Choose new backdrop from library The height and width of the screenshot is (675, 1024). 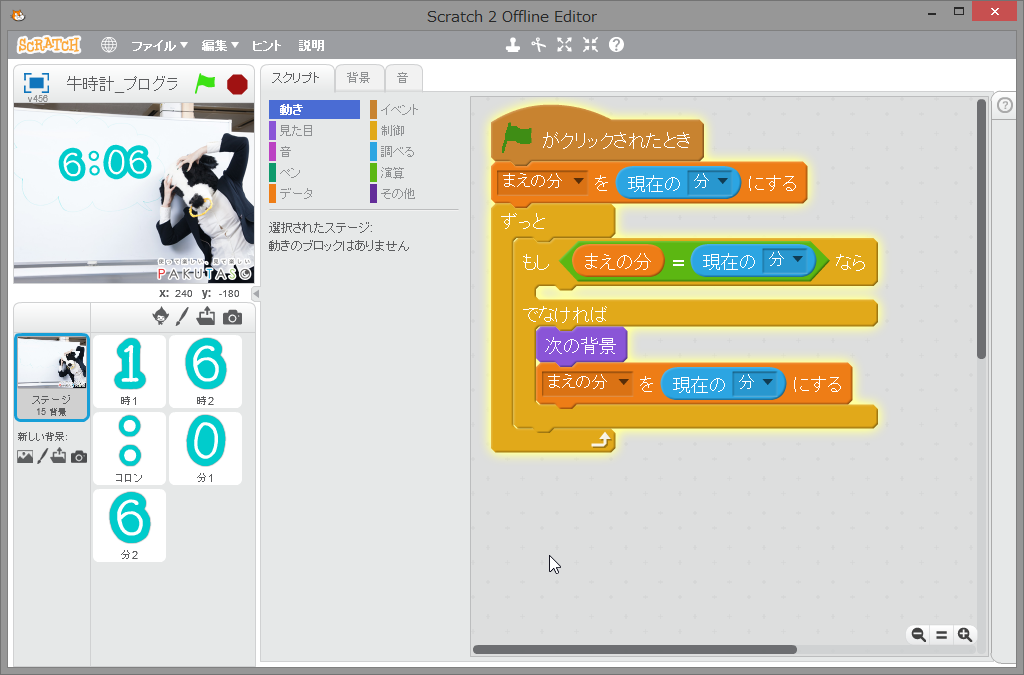pyautogui.click(x=25, y=456)
